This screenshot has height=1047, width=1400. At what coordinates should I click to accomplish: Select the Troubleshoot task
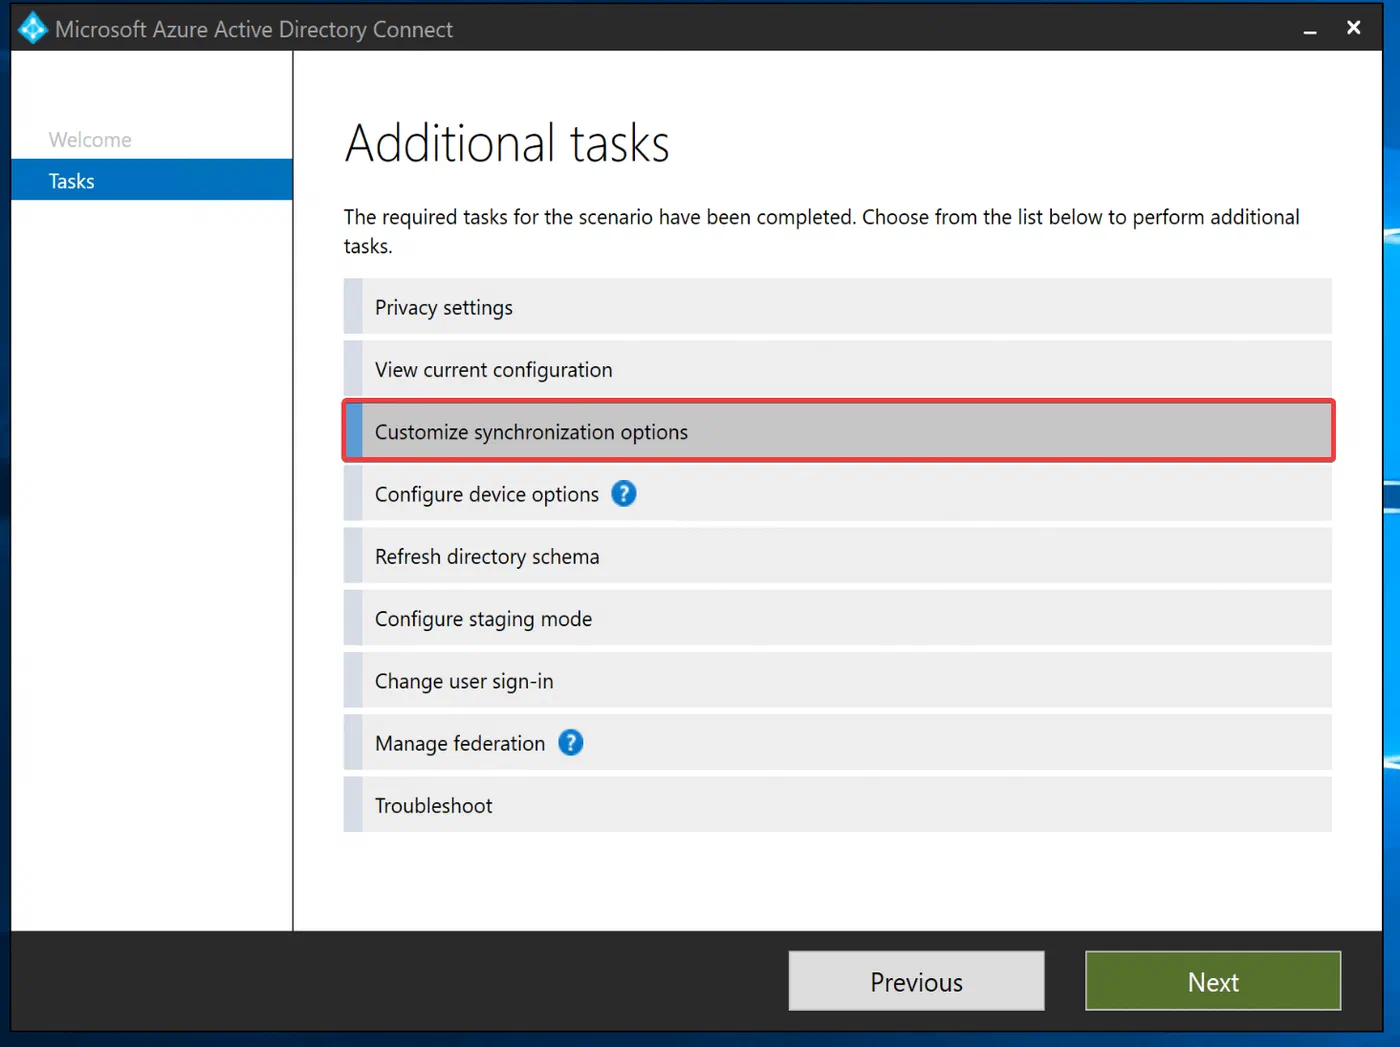(838, 805)
